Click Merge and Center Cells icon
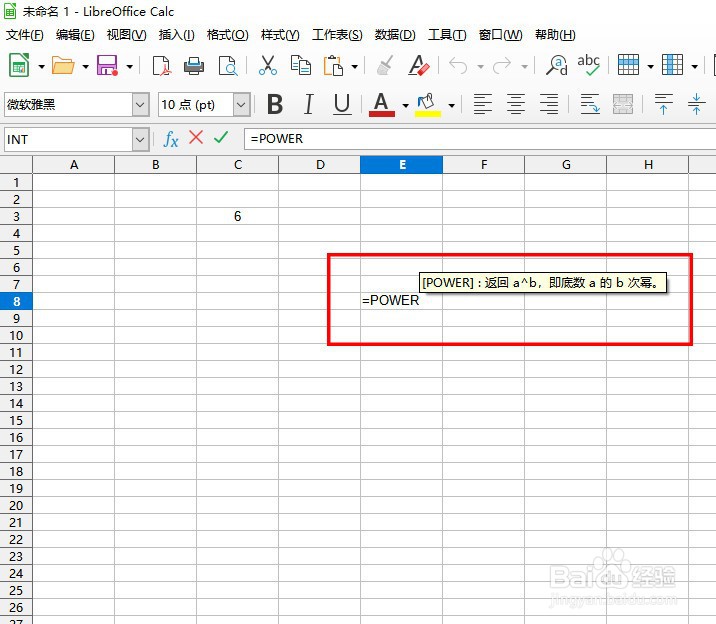 click(623, 104)
